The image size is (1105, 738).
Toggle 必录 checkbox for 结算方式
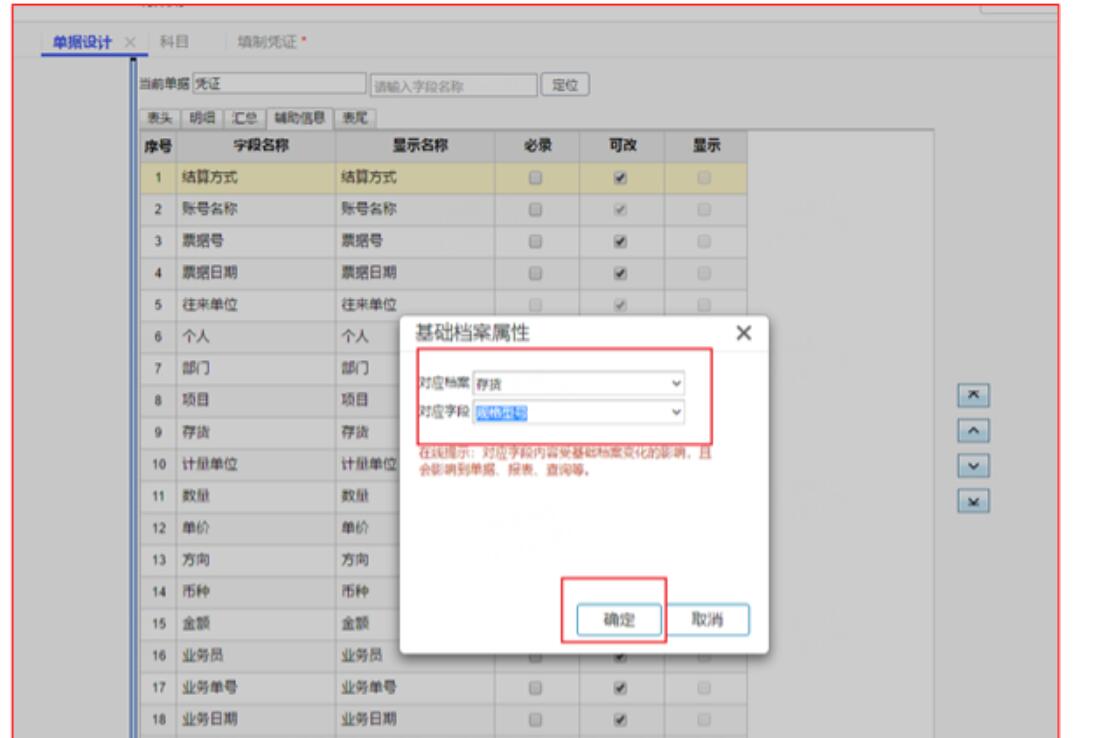536,178
